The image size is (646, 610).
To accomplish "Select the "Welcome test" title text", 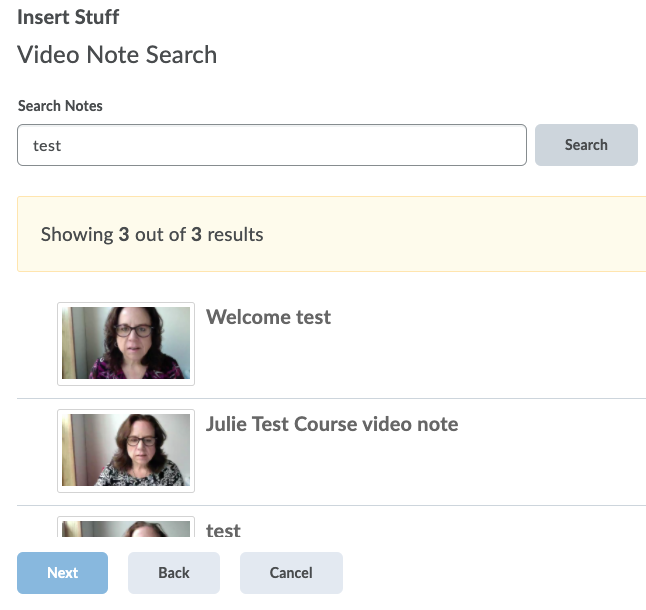I will tap(268, 317).
